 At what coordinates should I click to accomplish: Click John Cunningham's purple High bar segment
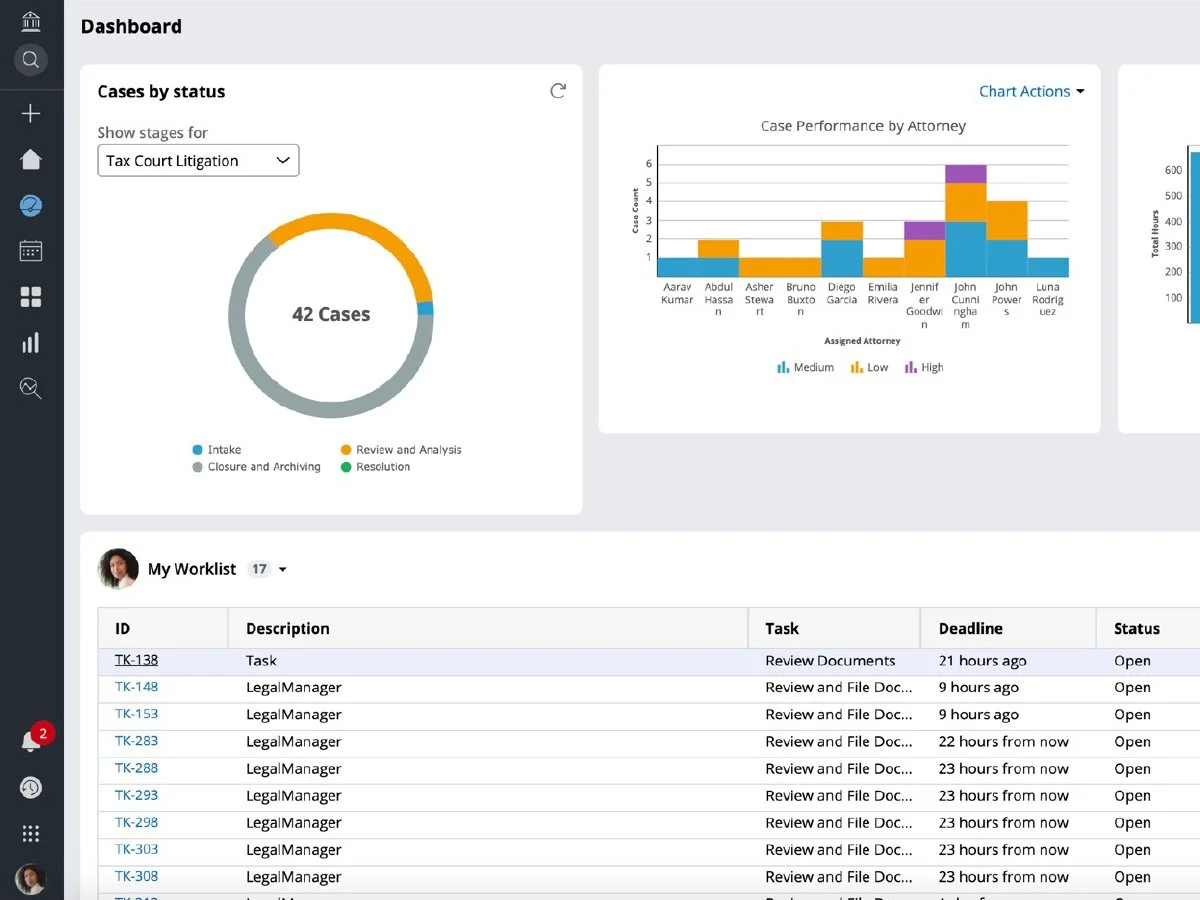point(965,174)
